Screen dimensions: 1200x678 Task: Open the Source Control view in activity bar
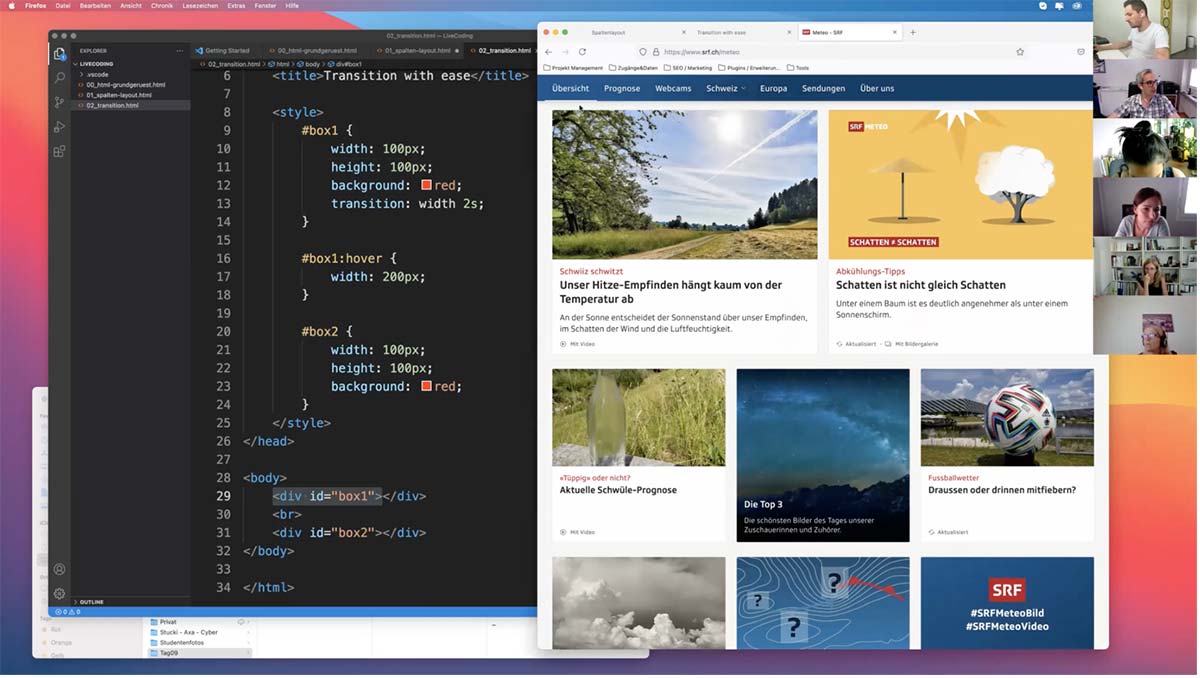(x=60, y=102)
